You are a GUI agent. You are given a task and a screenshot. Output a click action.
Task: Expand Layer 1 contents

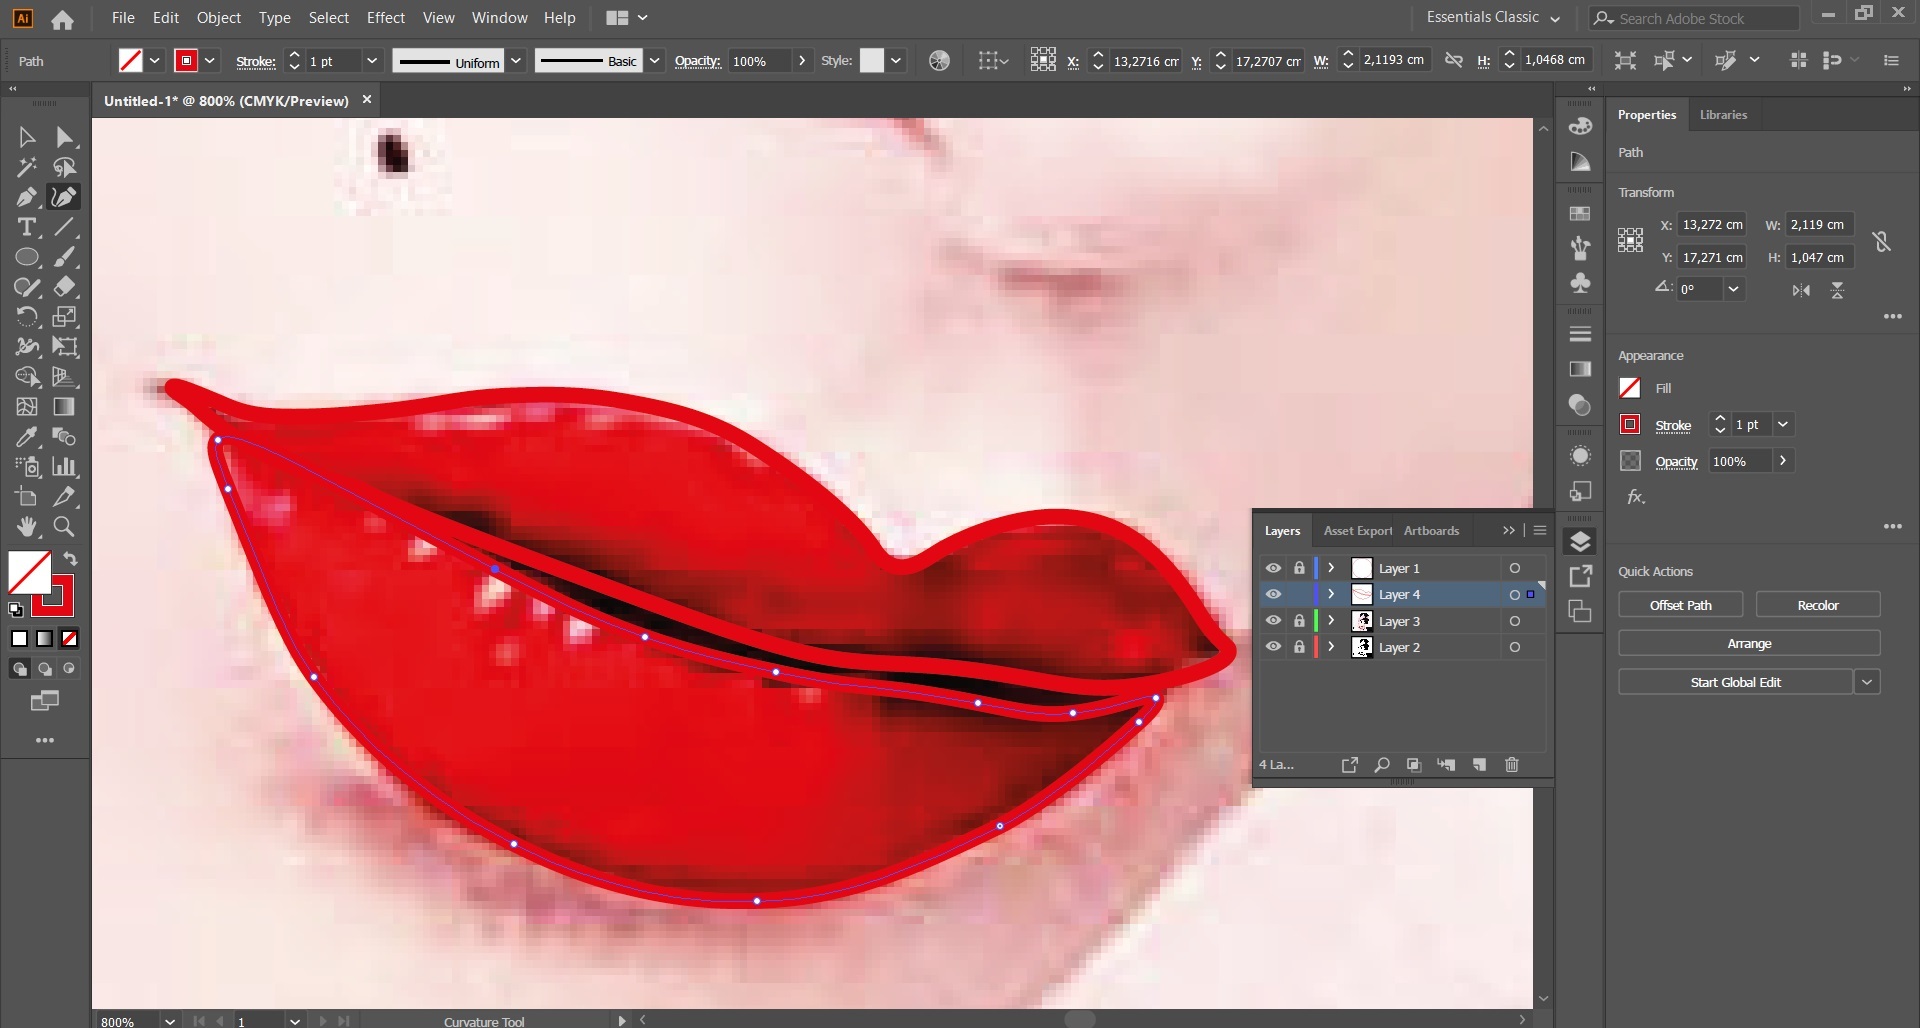click(1331, 568)
